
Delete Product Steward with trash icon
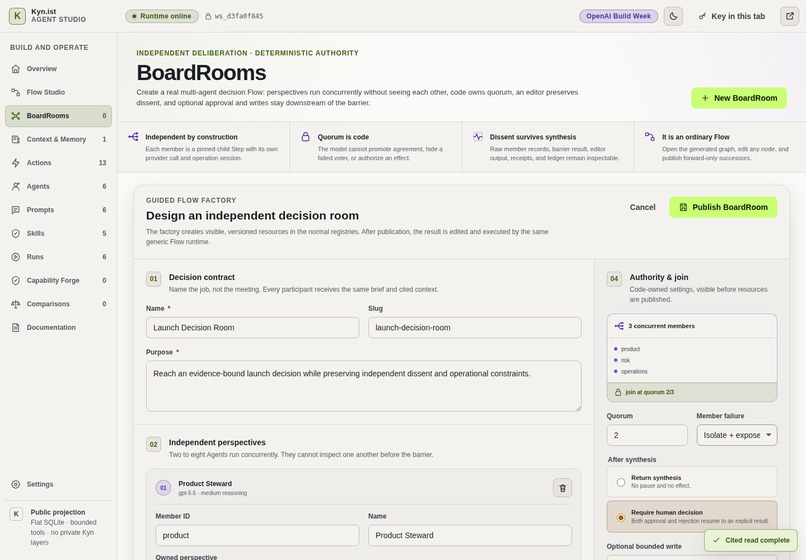click(562, 488)
